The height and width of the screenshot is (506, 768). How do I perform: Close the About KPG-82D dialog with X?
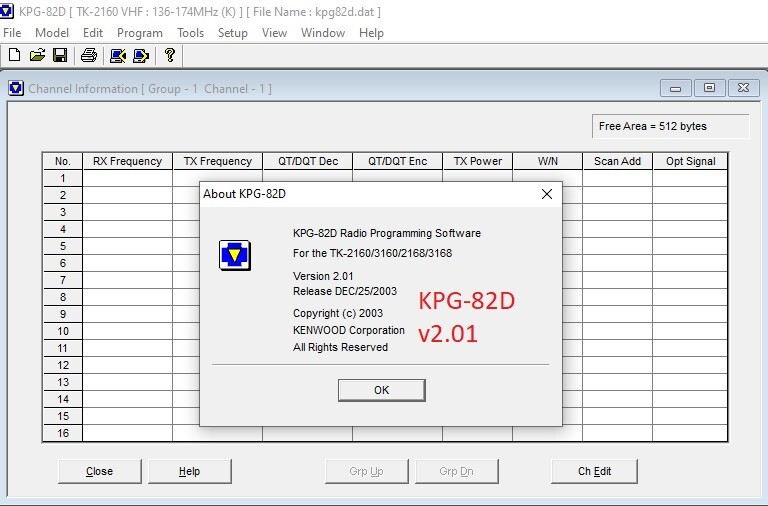(x=547, y=194)
